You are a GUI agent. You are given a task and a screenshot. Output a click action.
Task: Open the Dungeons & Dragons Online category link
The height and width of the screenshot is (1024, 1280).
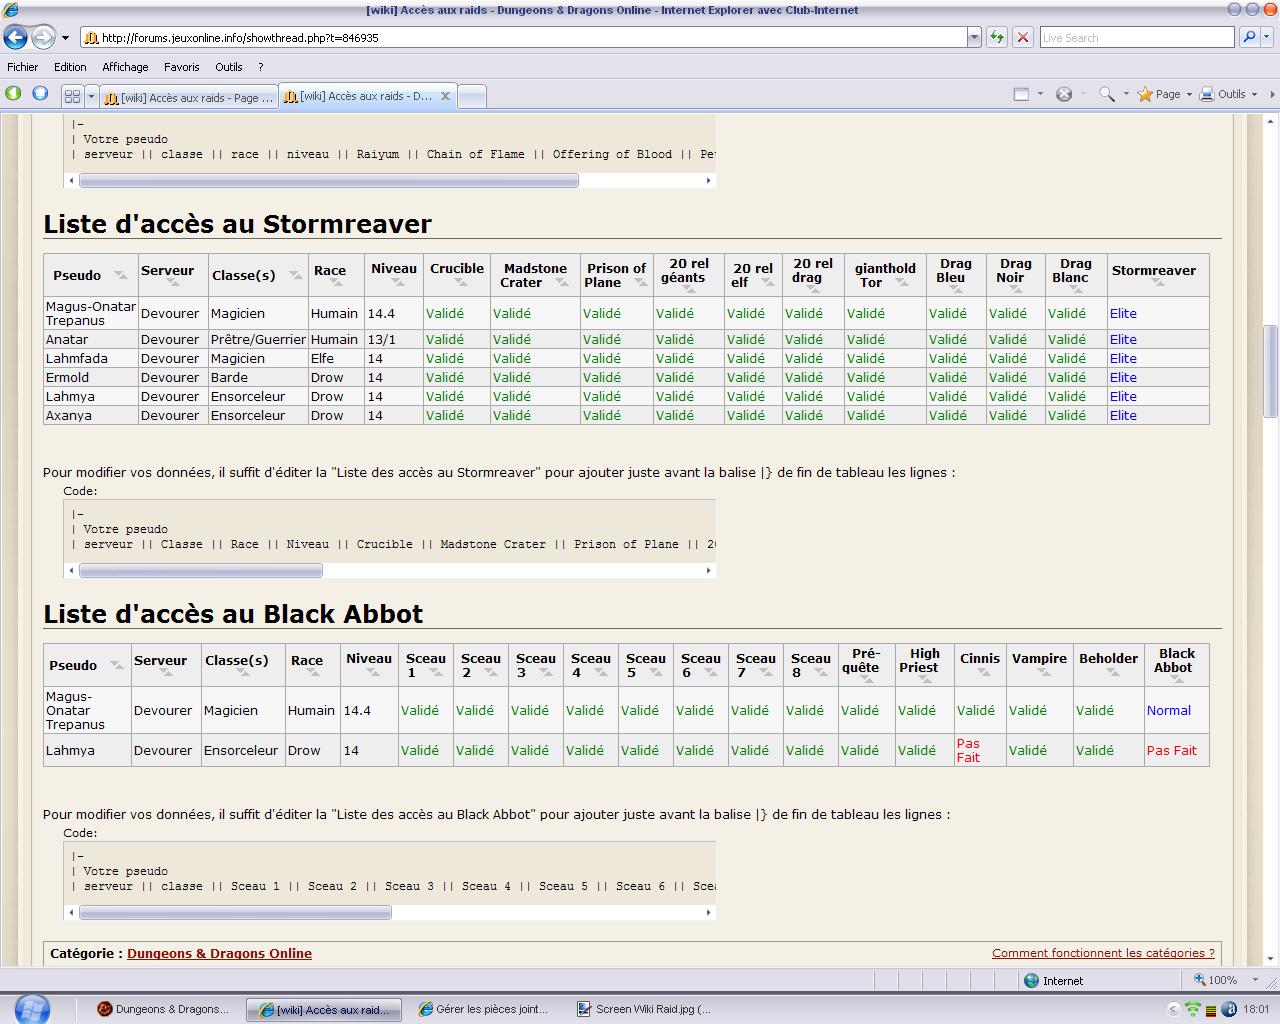click(219, 953)
